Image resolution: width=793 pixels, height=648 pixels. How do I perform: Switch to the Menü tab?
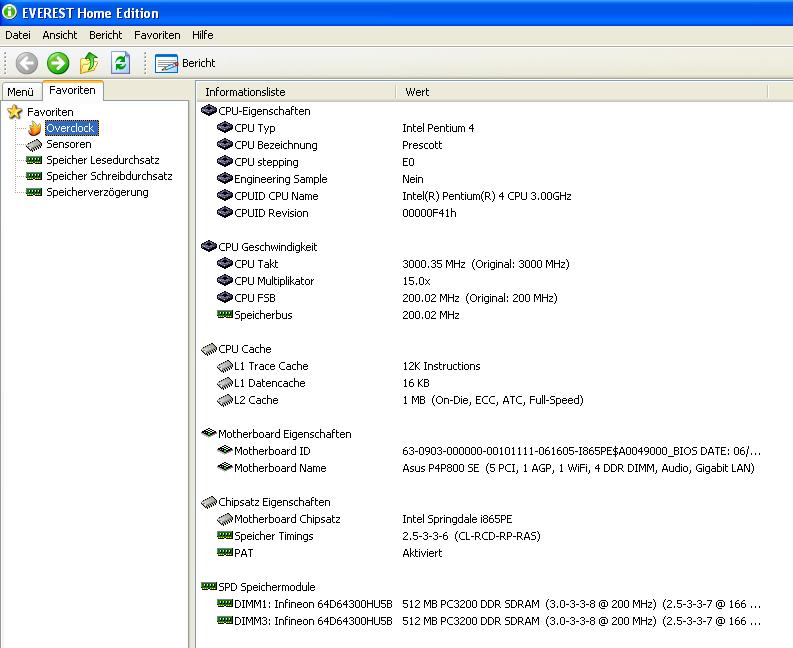[x=21, y=92]
